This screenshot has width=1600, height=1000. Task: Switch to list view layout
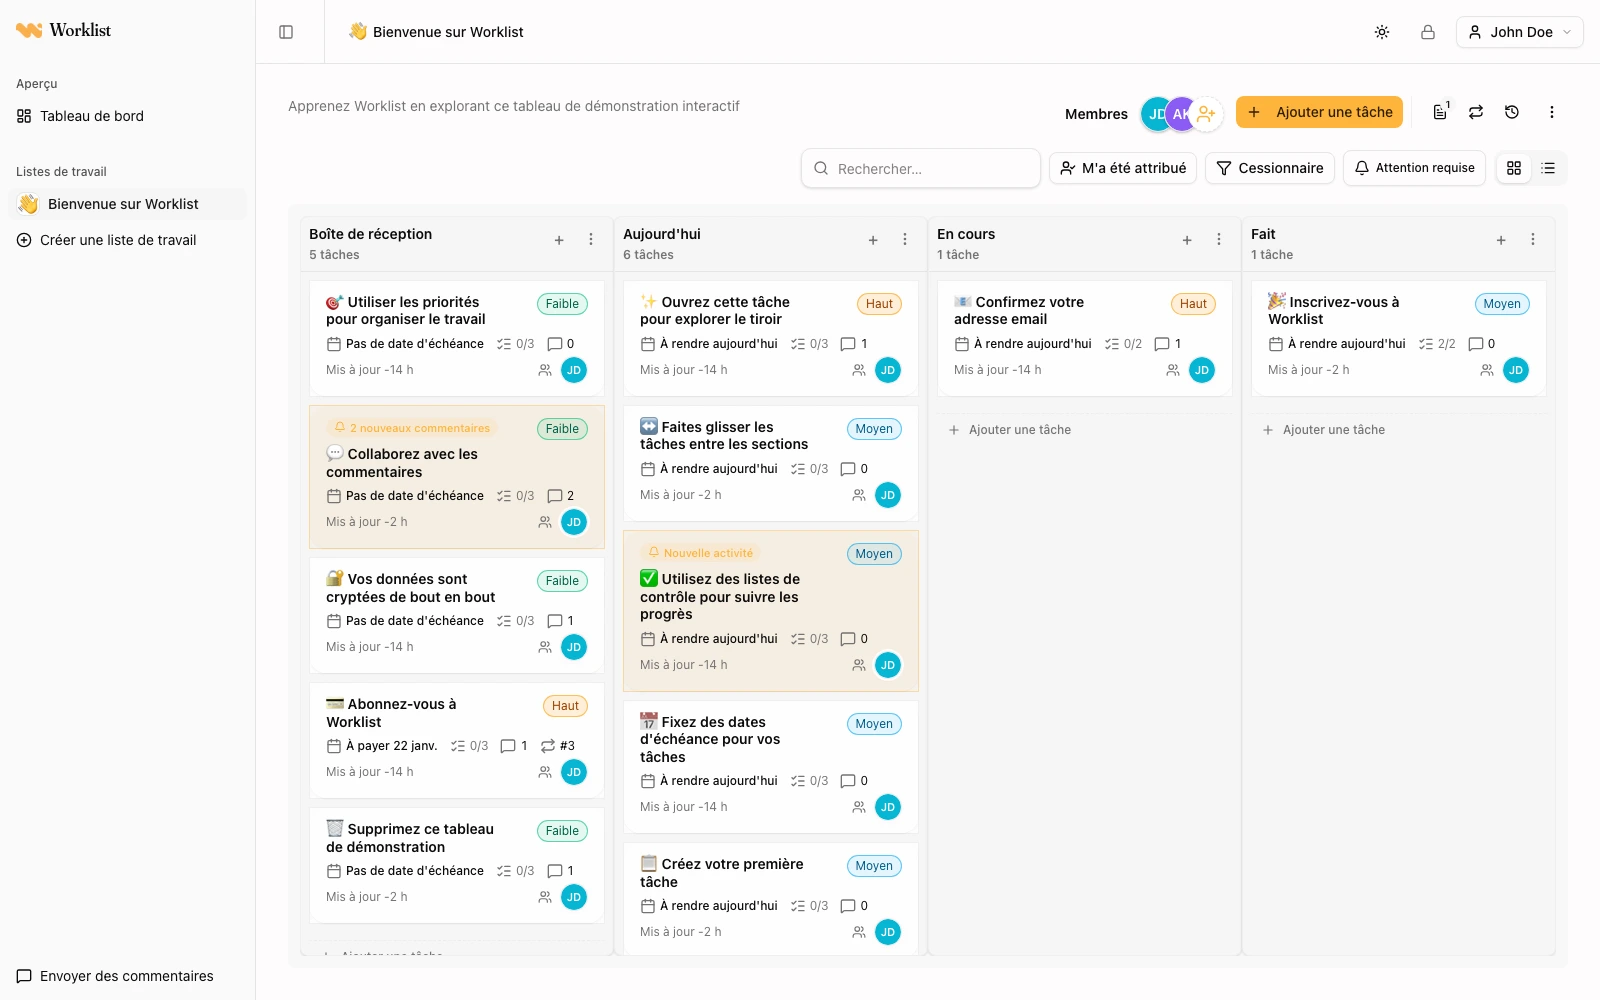click(1548, 168)
